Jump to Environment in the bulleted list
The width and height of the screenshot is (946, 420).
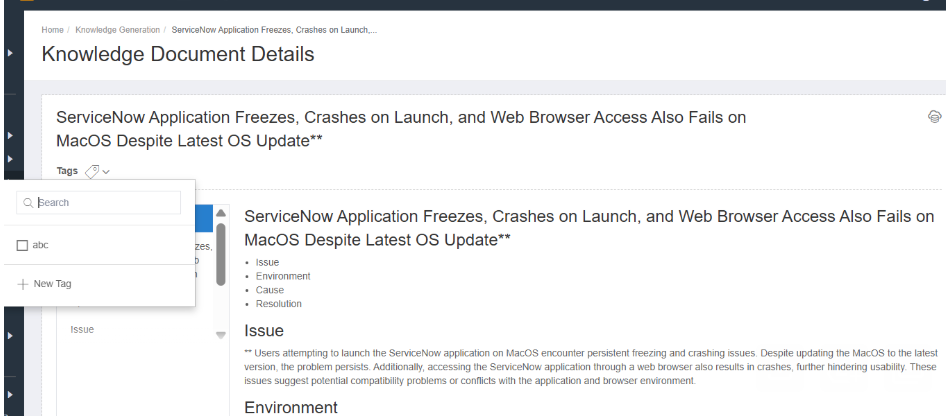[283, 276]
